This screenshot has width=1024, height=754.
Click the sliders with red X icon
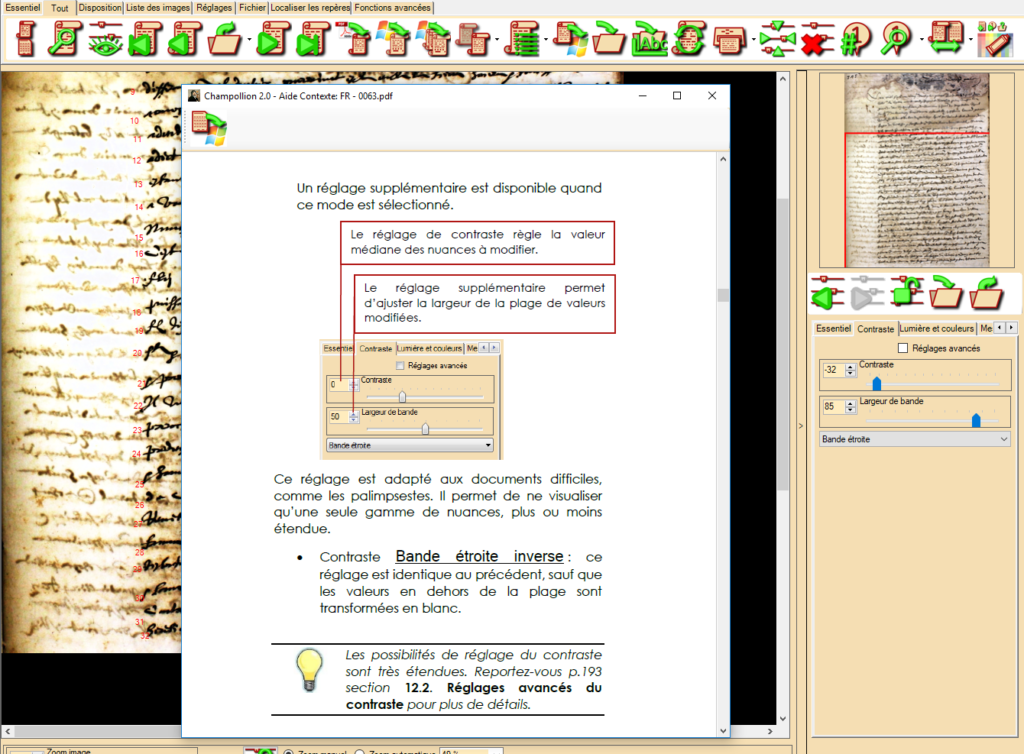click(817, 39)
